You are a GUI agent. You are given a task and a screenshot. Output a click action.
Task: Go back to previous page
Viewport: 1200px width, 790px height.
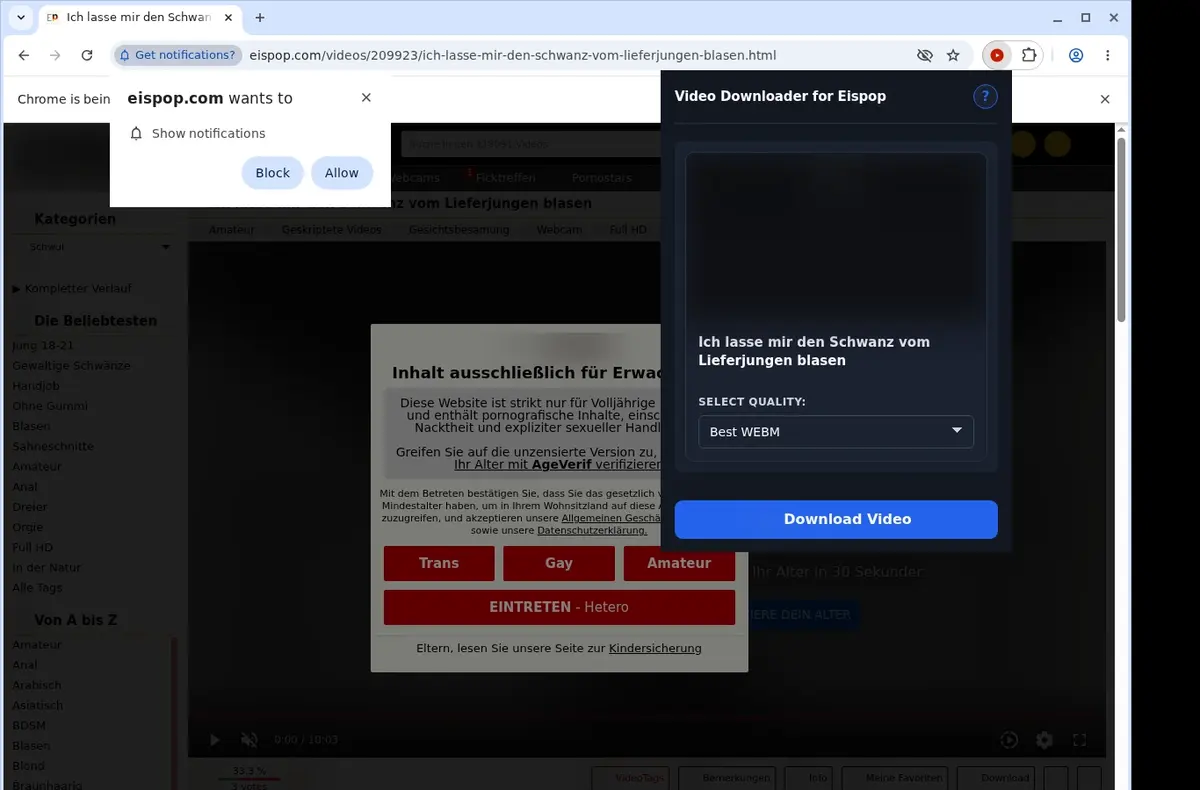(x=24, y=56)
